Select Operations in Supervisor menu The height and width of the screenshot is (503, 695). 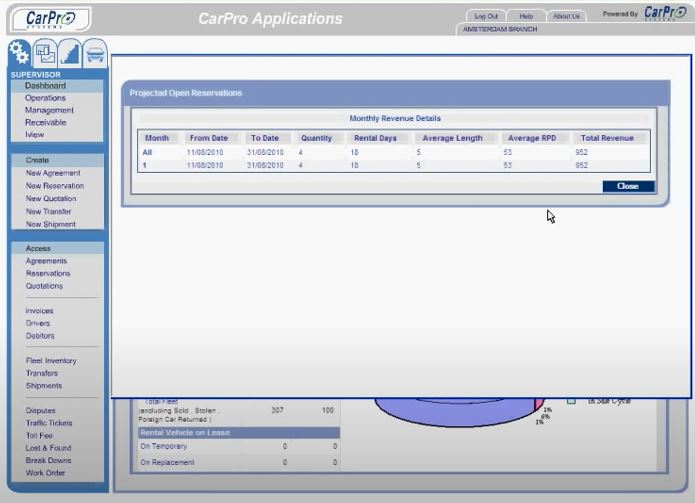45,98
